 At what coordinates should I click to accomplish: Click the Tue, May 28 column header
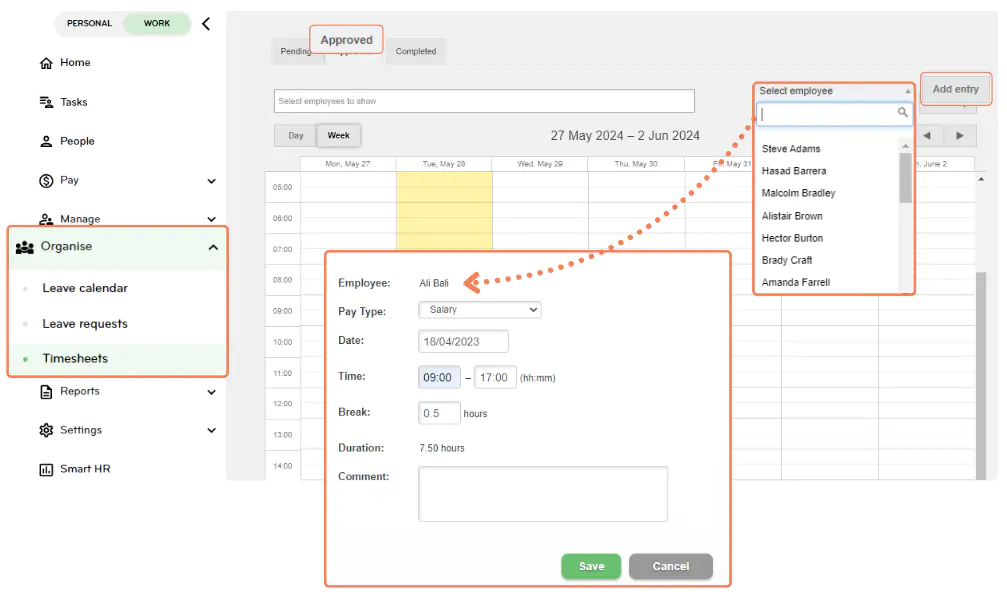(x=444, y=164)
